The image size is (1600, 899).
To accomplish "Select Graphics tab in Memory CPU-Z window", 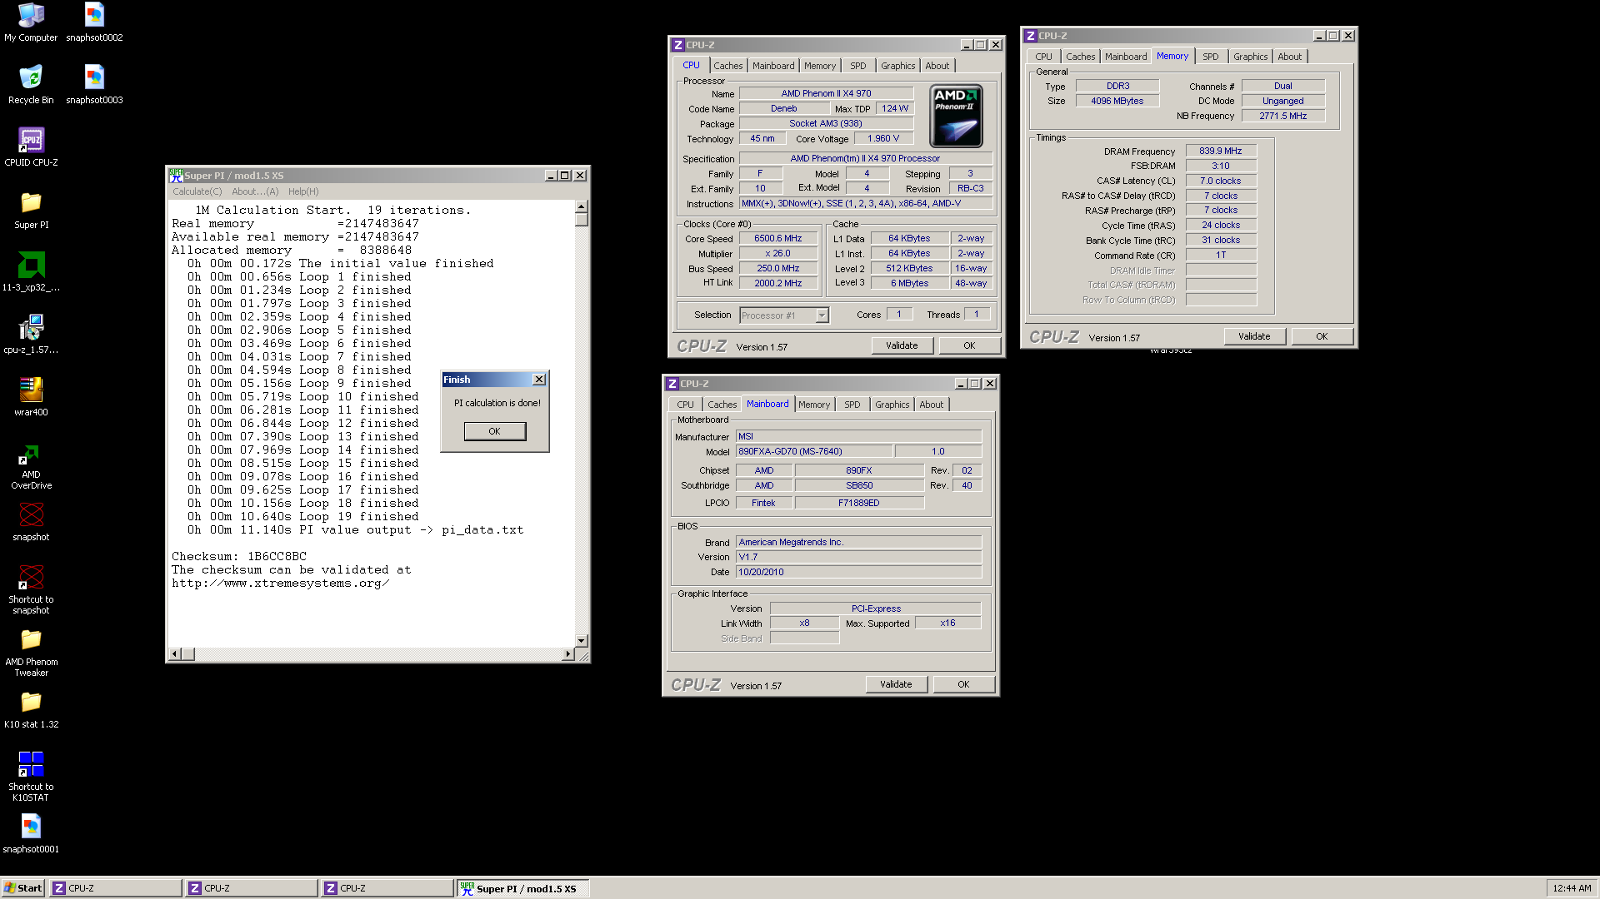I will [x=1250, y=57].
